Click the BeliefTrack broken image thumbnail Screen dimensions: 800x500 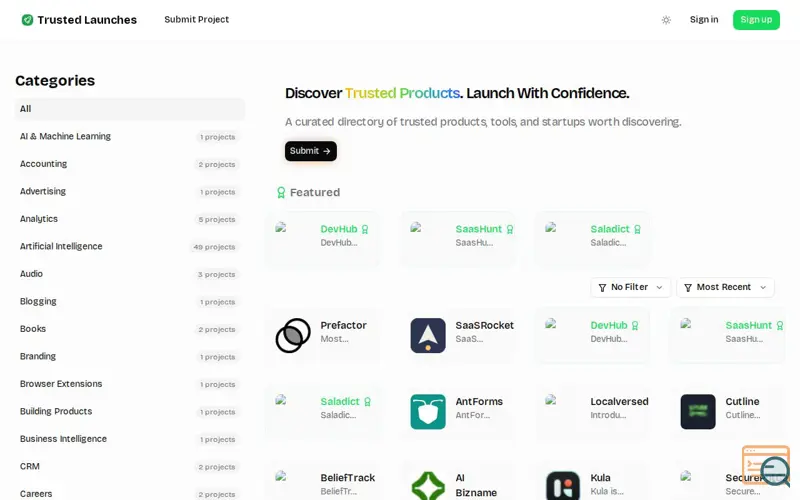281,477
